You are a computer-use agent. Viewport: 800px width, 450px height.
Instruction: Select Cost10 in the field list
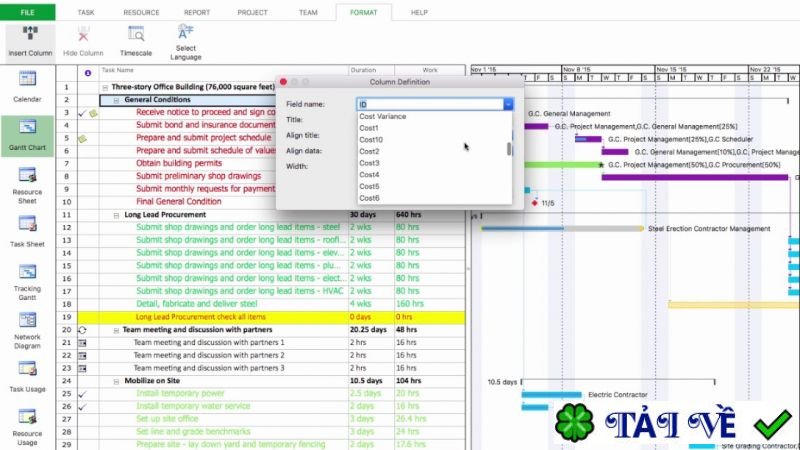[x=371, y=140]
